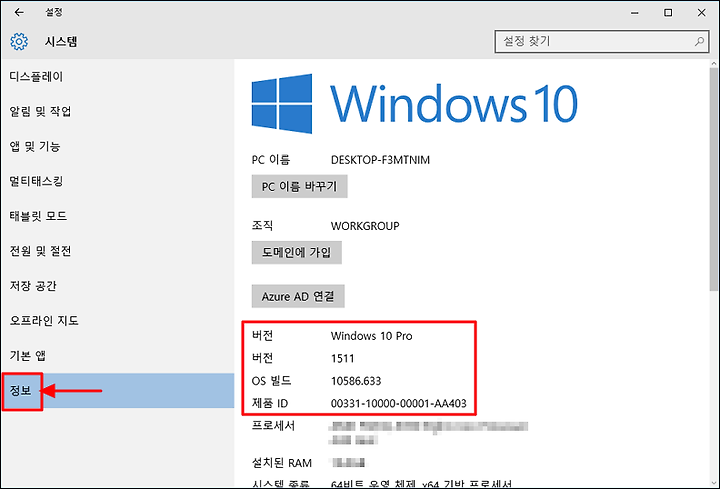Click version number 1511

click(x=343, y=359)
